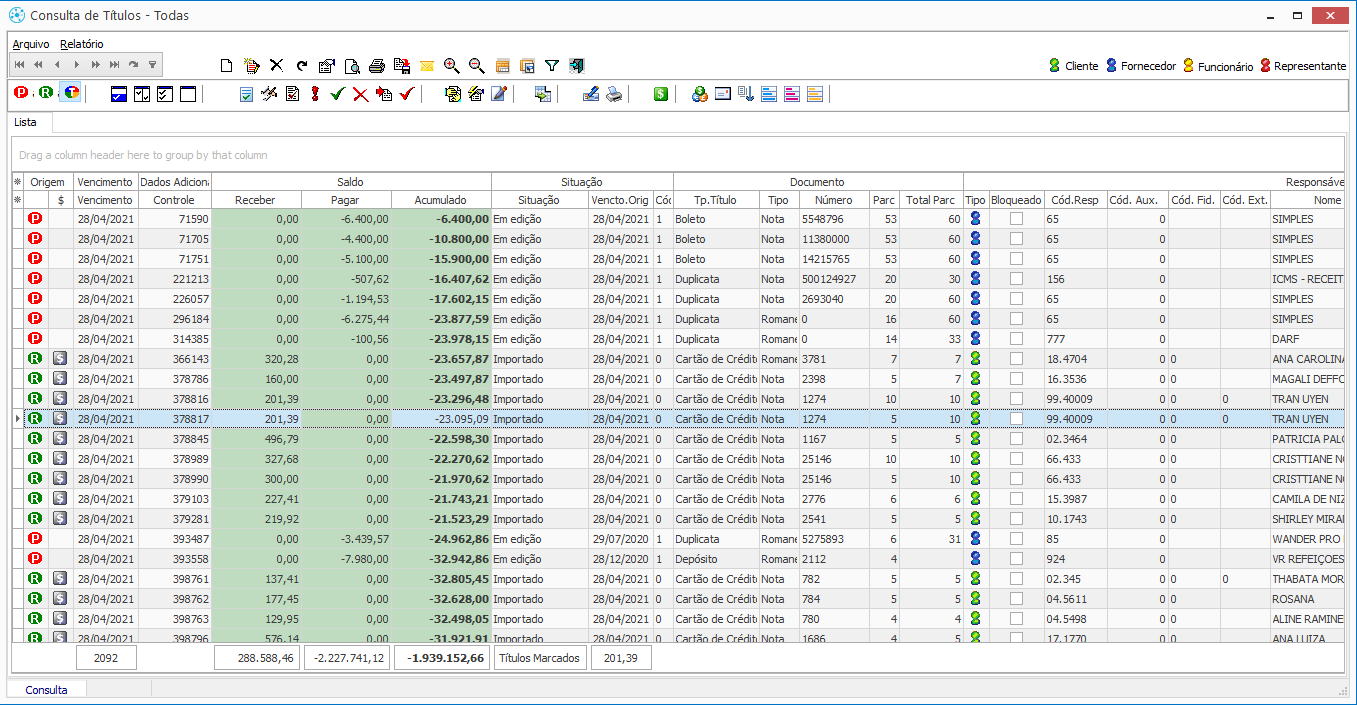Screen dimensions: 1357x705
Task: Toggle Bloqueado checkbox in ICMS row
Action: tap(1016, 279)
